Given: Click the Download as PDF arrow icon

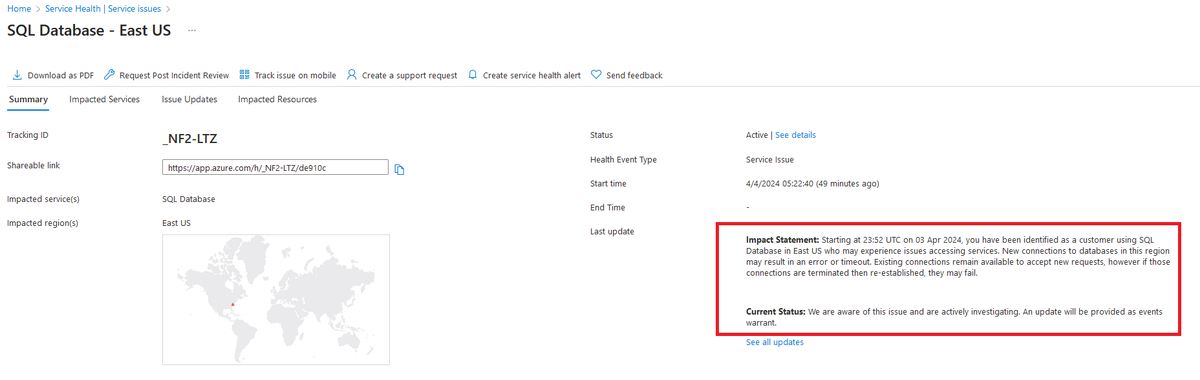Looking at the screenshot, I should pyautogui.click(x=17, y=75).
